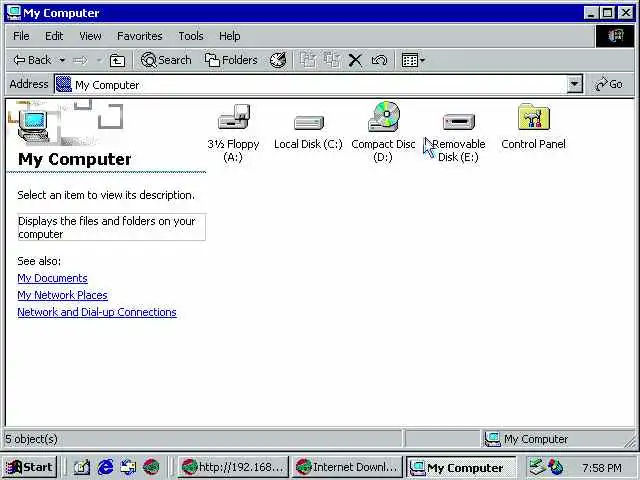Image resolution: width=640 pixels, height=480 pixels.
Task: Click the network tray icon
Action: [x=537, y=467]
